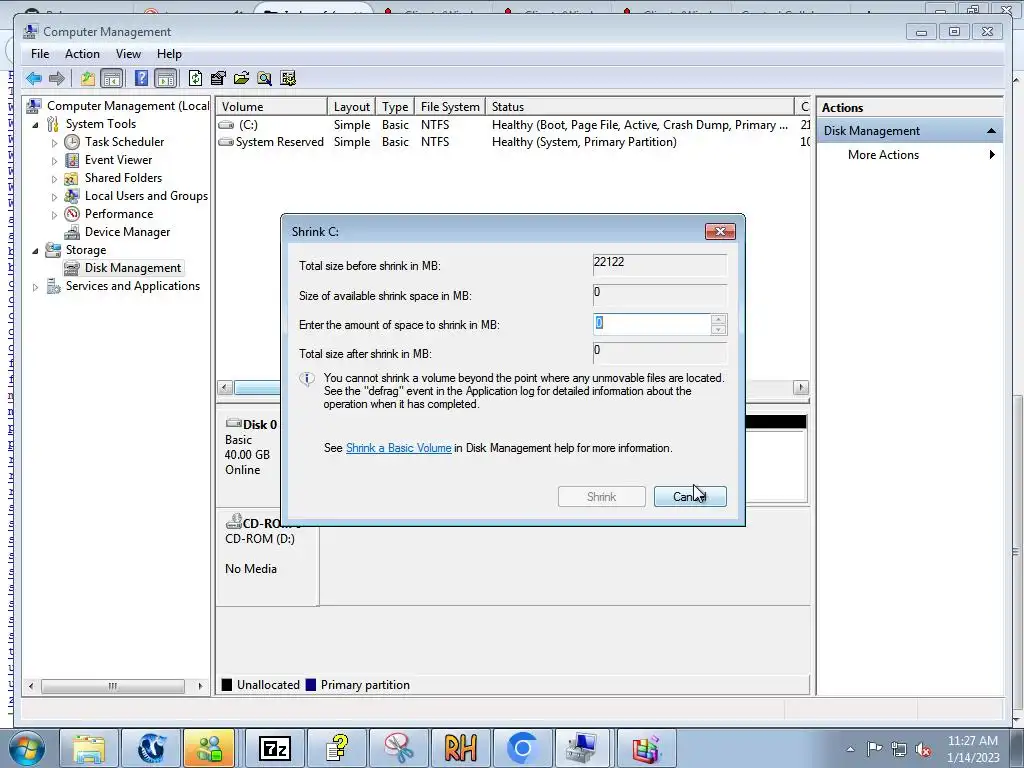The image size is (1024, 768).
Task: Open the Computer Management toolbox taskbar icon
Action: click(581, 748)
